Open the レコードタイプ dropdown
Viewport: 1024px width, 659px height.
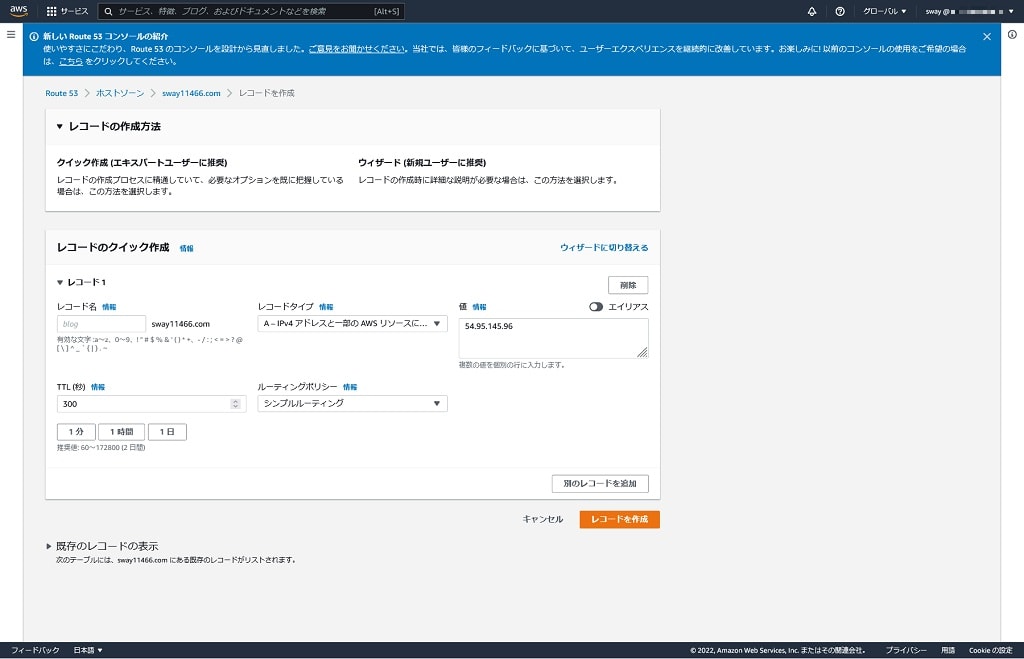353,323
